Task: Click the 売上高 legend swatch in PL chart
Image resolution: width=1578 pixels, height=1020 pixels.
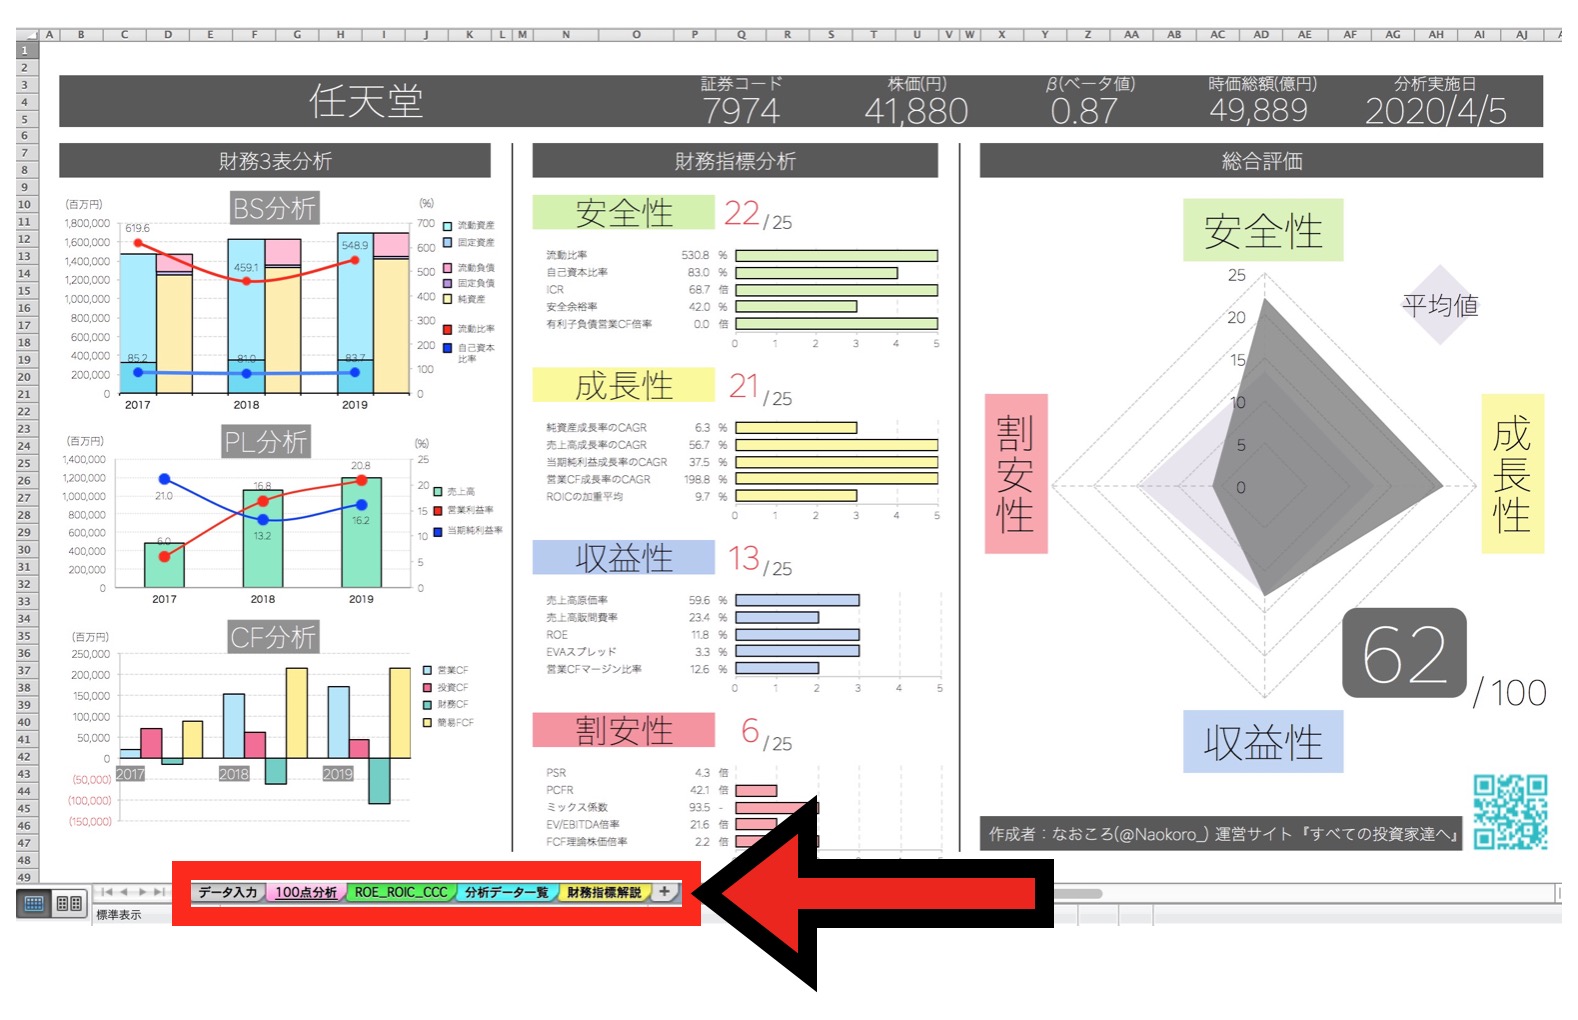Action: pyautogui.click(x=437, y=491)
